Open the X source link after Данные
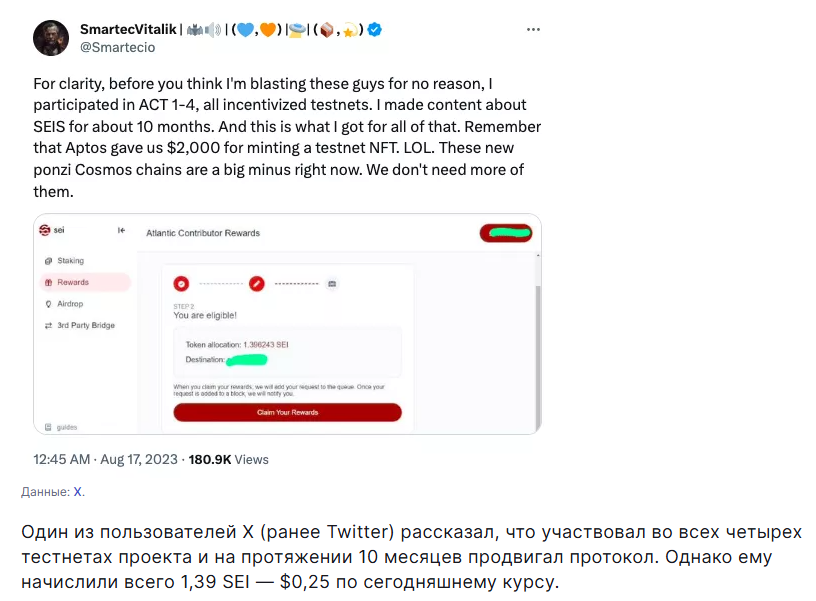Viewport: 816px width, 601px height. [79, 492]
